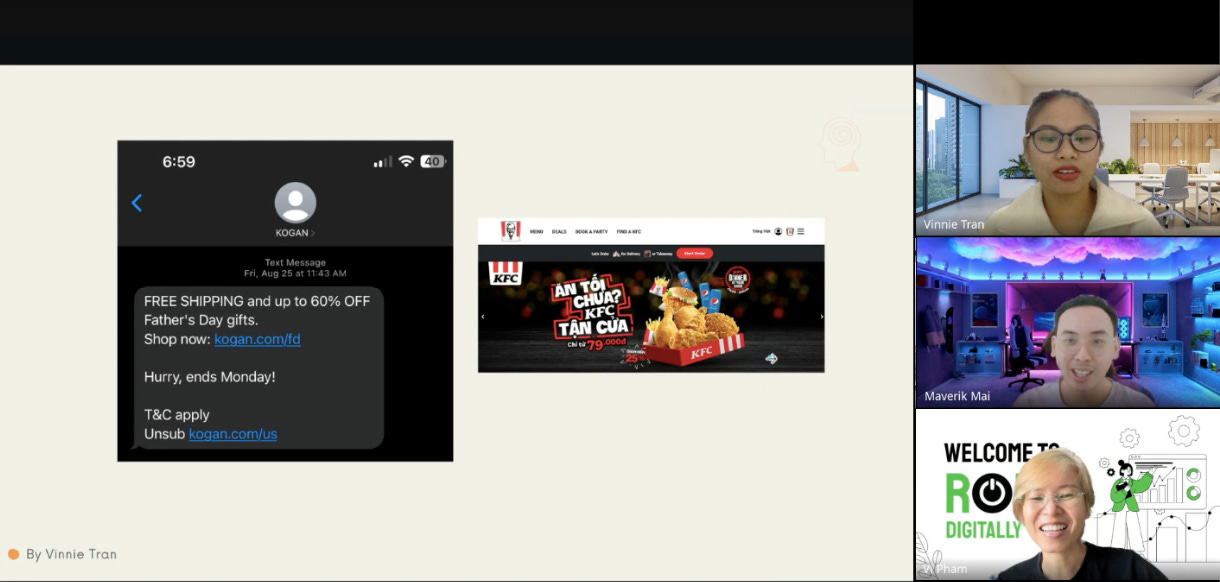Click the 'By Vinnie Tran' slide footer

click(71, 554)
